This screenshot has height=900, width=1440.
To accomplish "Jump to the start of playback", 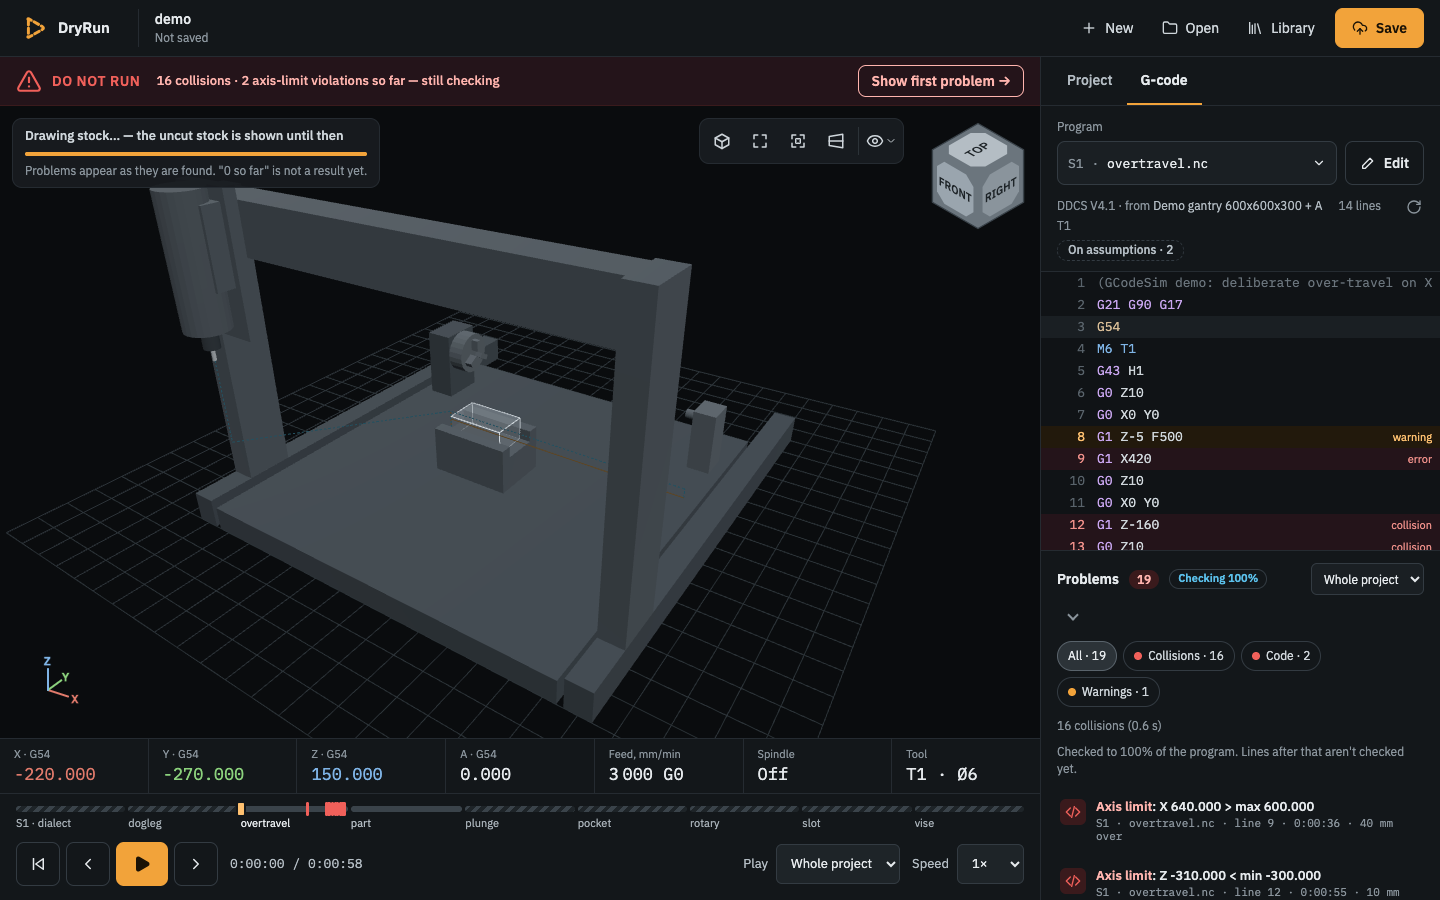I will pos(38,864).
